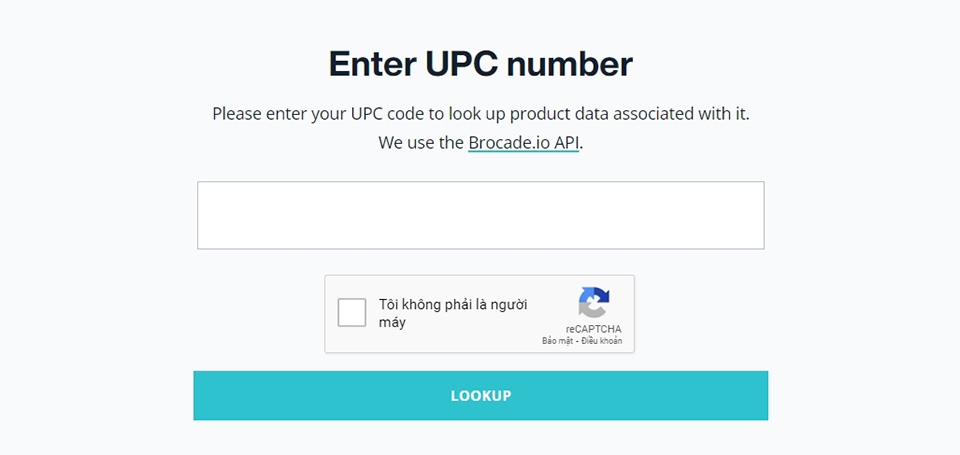
Task: Click the dash between Bảo mật and Điều khoản
Action: coord(577,341)
